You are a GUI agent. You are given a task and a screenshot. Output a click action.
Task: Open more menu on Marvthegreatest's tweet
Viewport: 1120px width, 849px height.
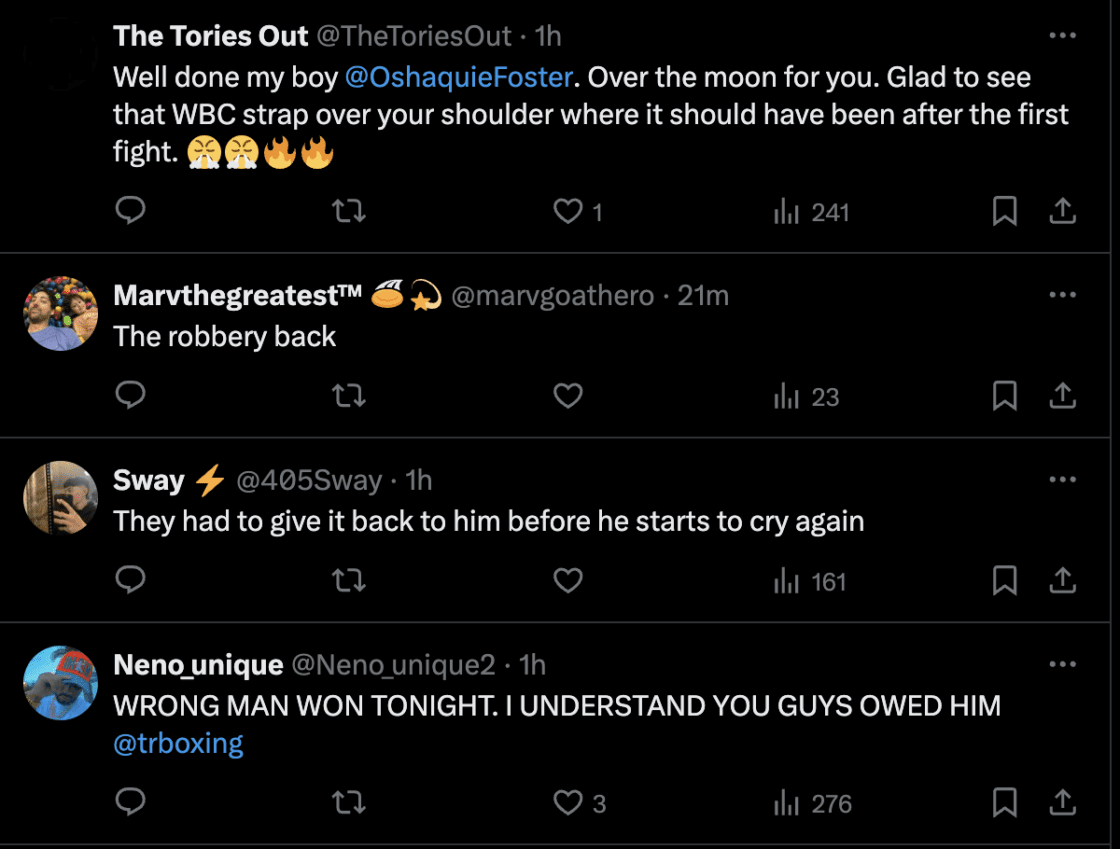(1061, 295)
